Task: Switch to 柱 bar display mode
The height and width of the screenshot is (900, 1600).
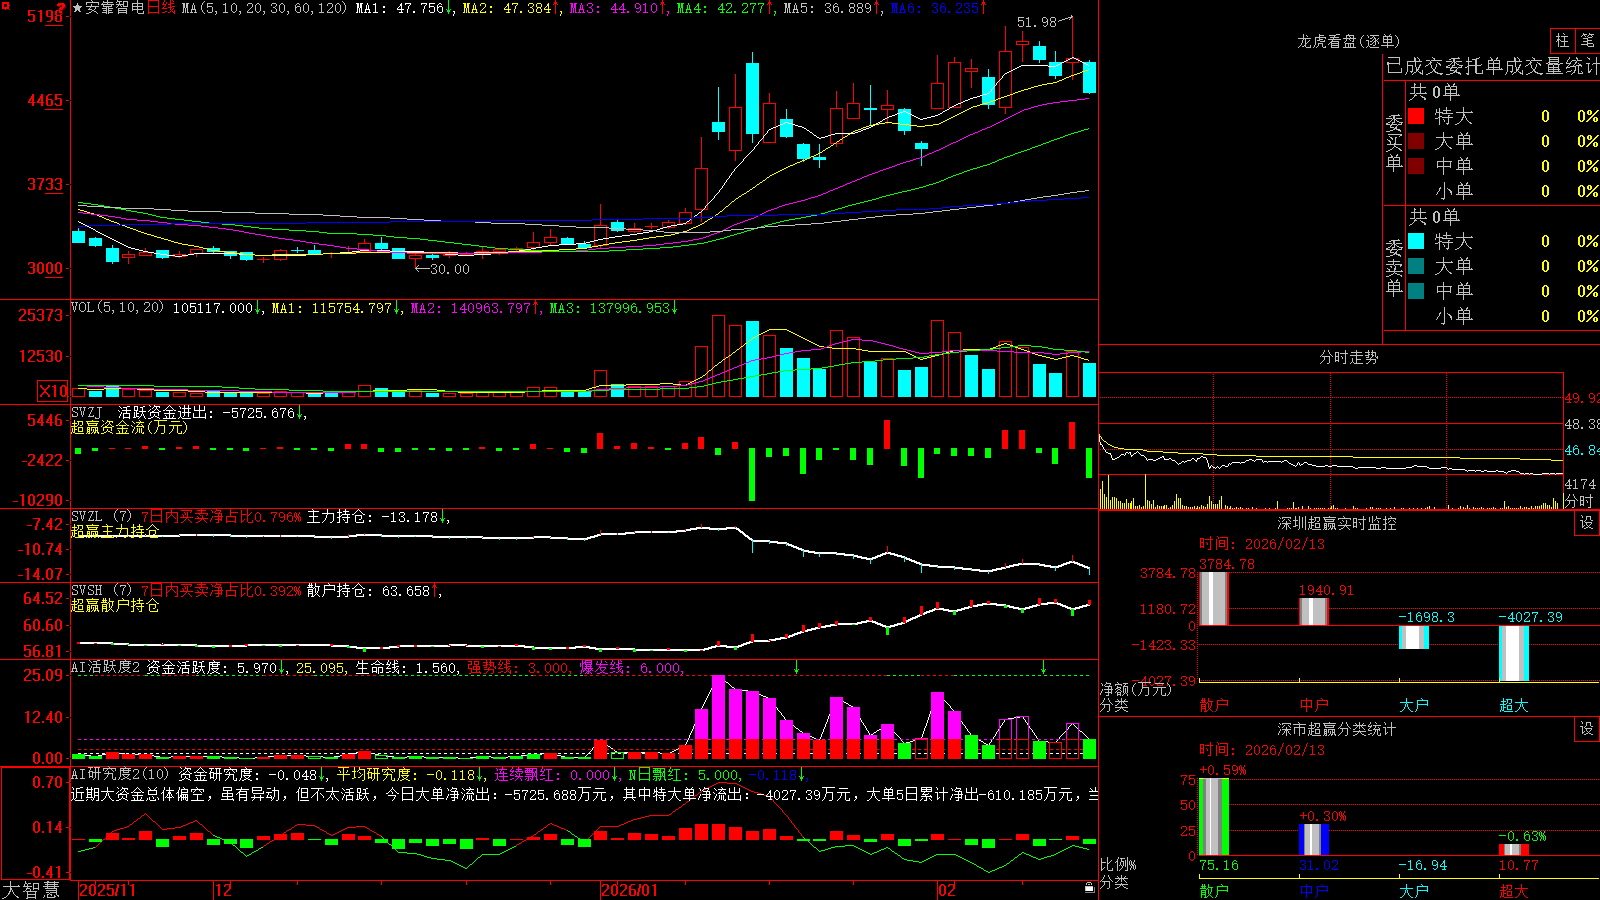Action: tap(1562, 41)
